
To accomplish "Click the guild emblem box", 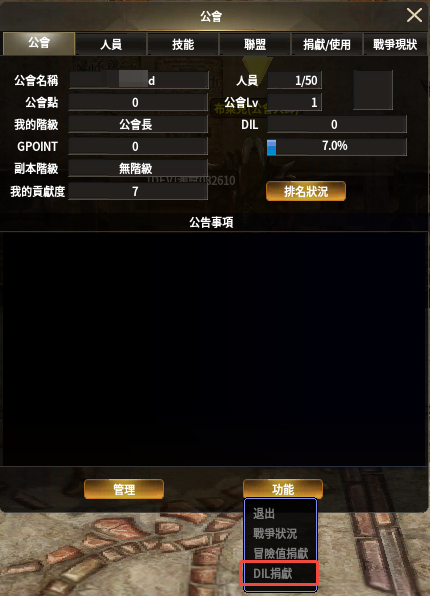I will (373, 90).
